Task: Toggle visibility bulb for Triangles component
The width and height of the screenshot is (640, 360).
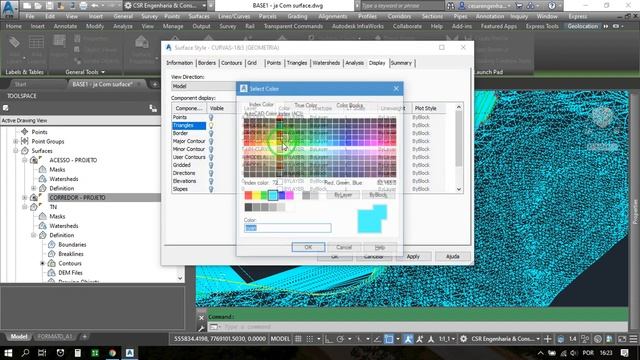Action: [211, 125]
